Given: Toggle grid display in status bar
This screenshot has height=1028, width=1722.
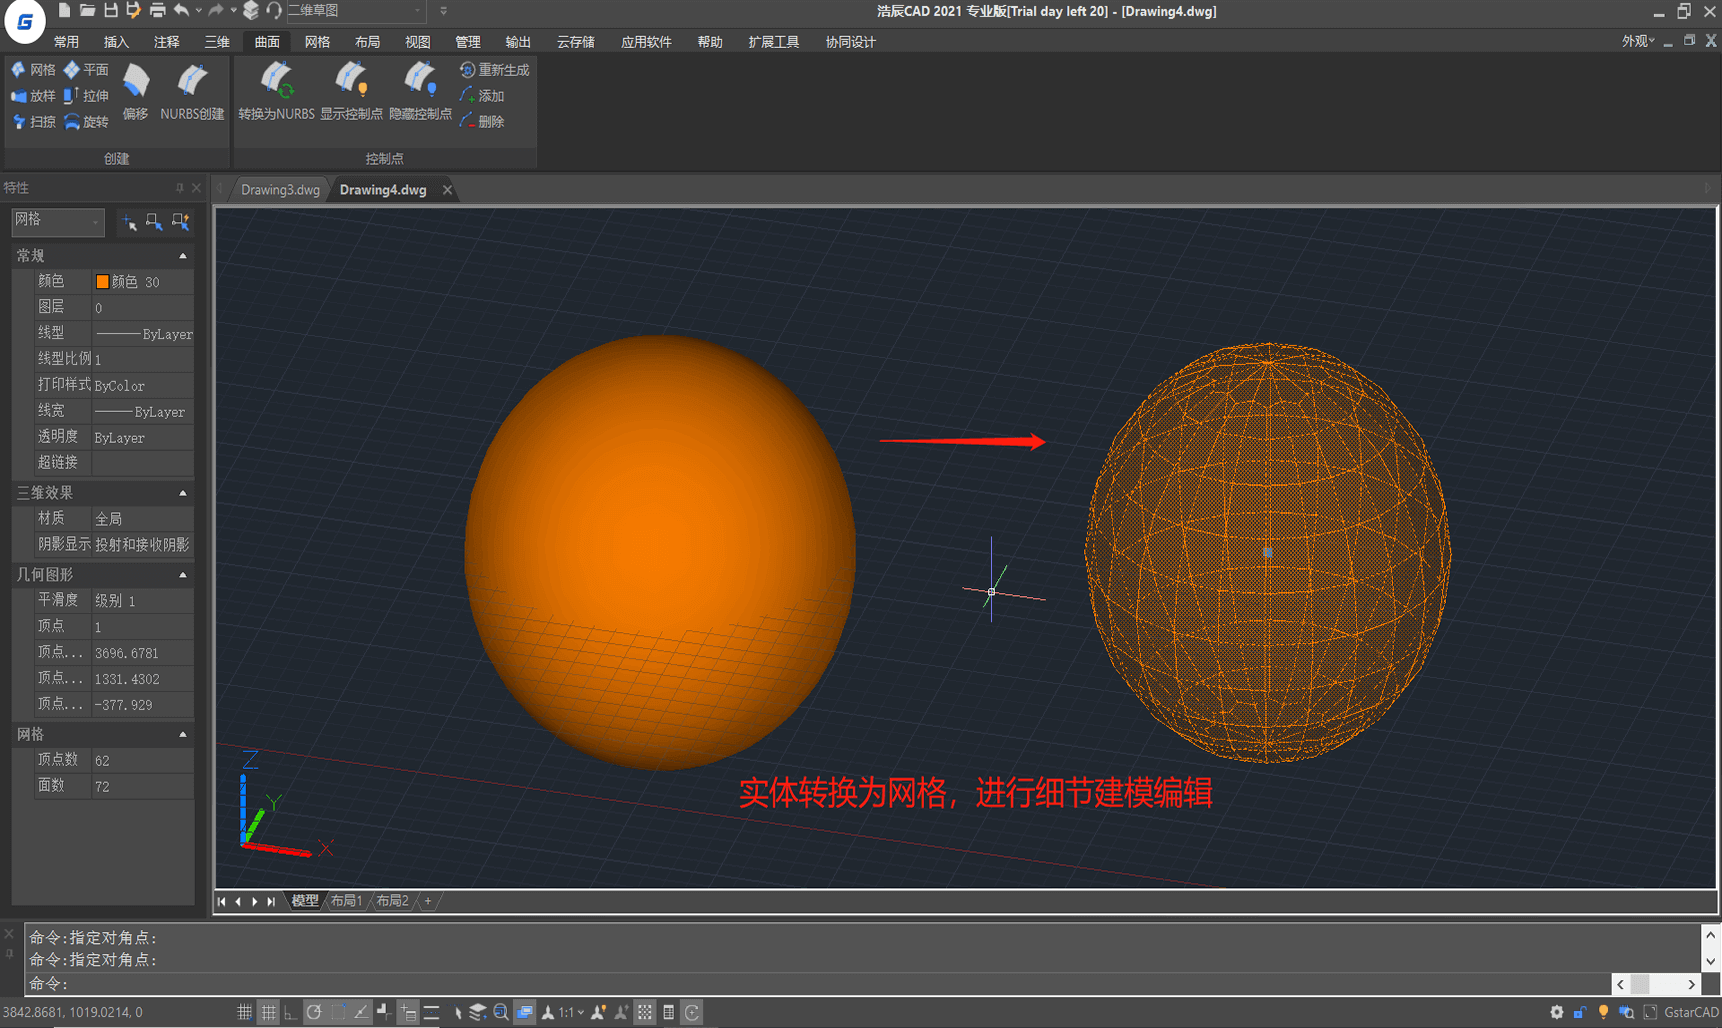Looking at the screenshot, I should 268,1012.
